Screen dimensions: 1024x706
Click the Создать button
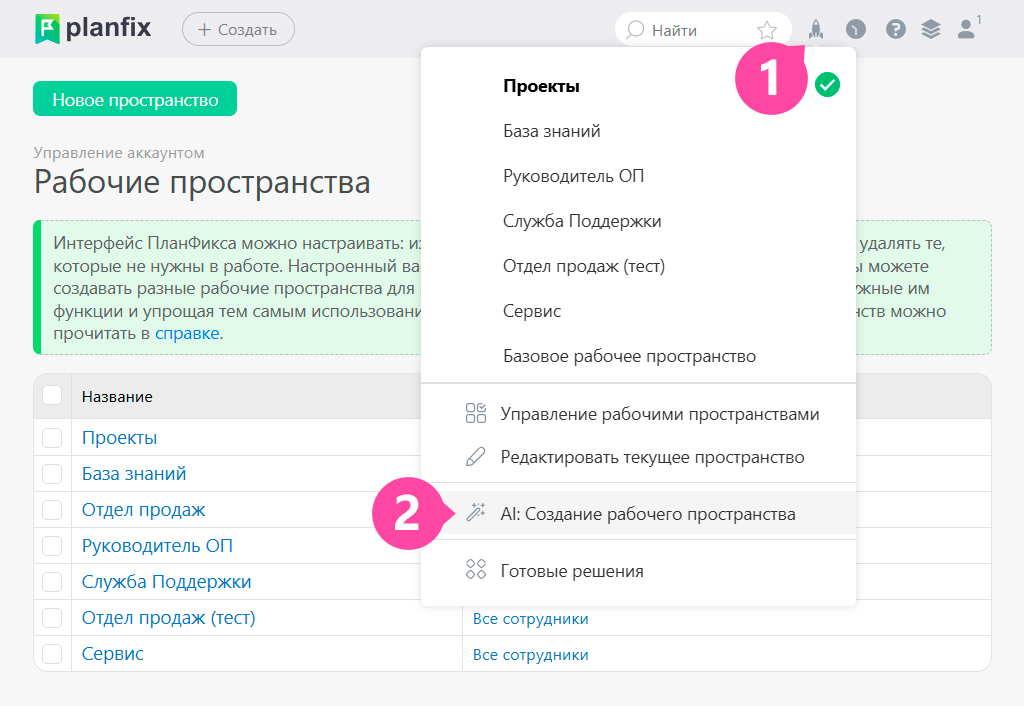pyautogui.click(x=238, y=29)
